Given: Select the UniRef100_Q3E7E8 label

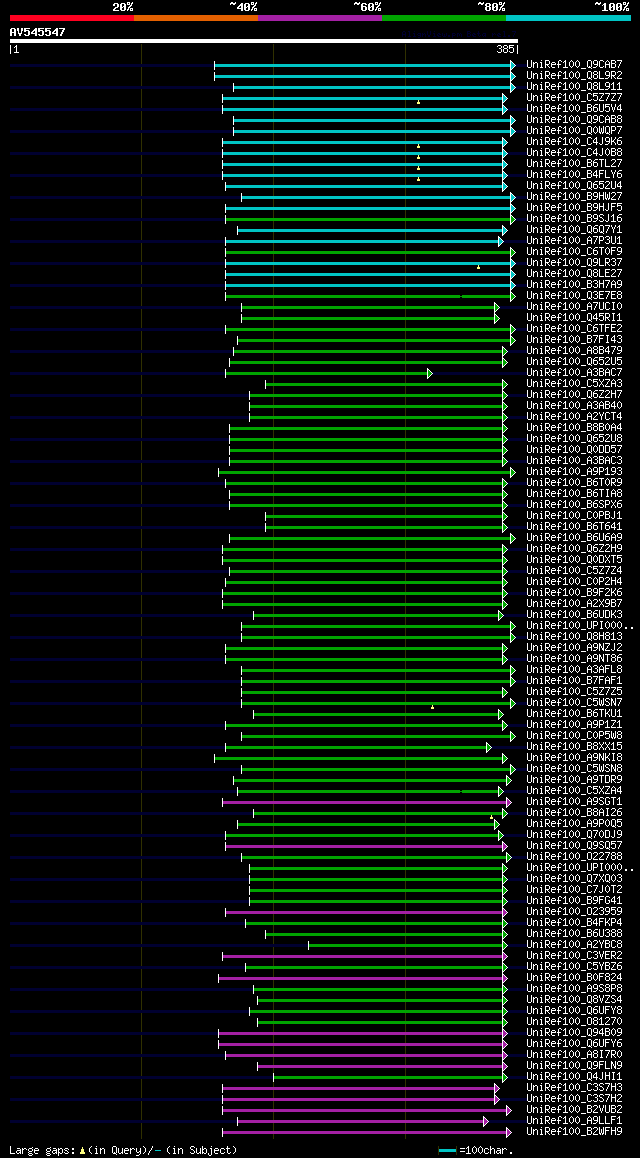Looking at the screenshot, I should 574,295.
